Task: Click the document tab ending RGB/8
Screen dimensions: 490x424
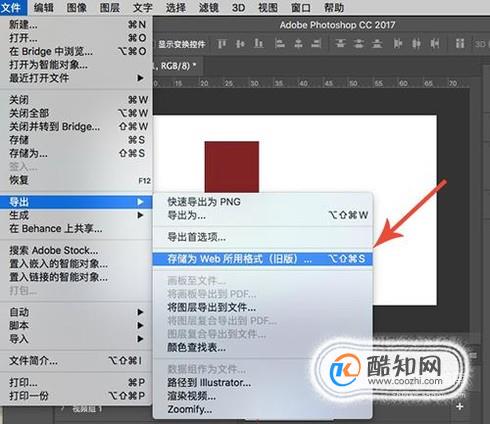Action: (178, 66)
